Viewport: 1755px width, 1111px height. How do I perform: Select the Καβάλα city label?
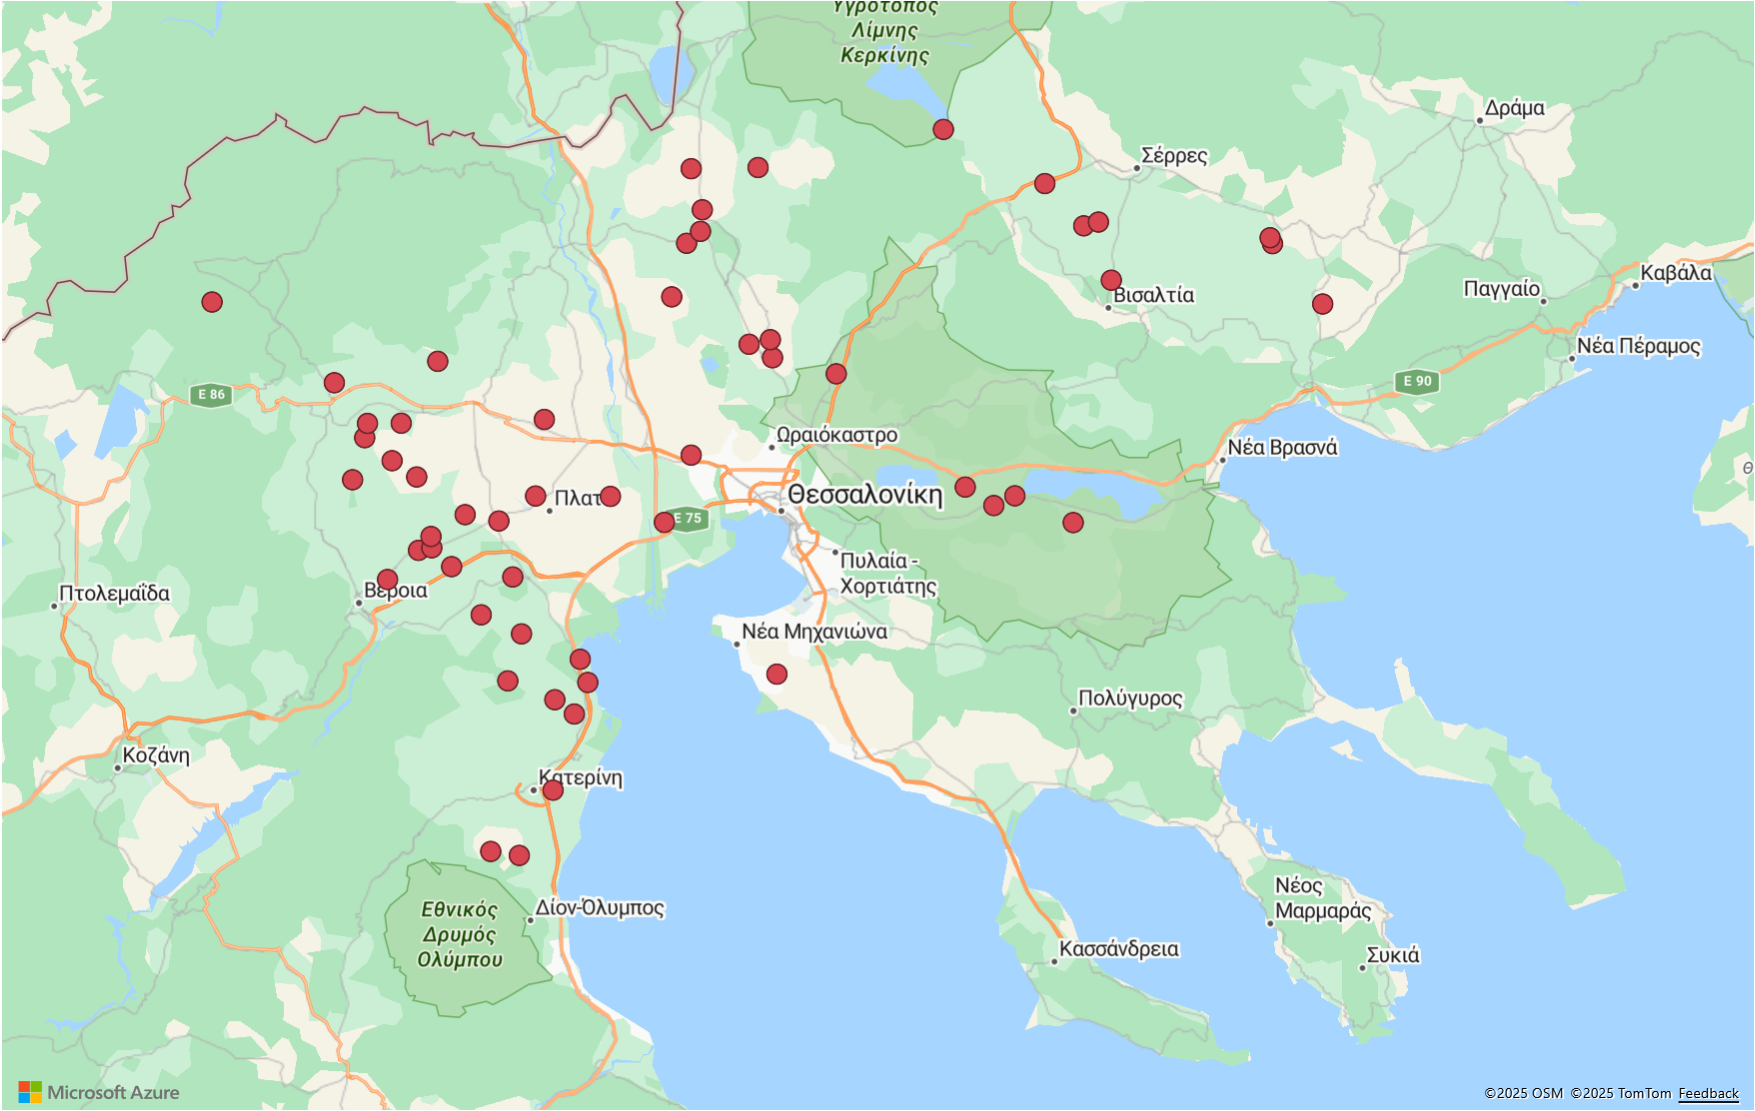coord(1675,273)
